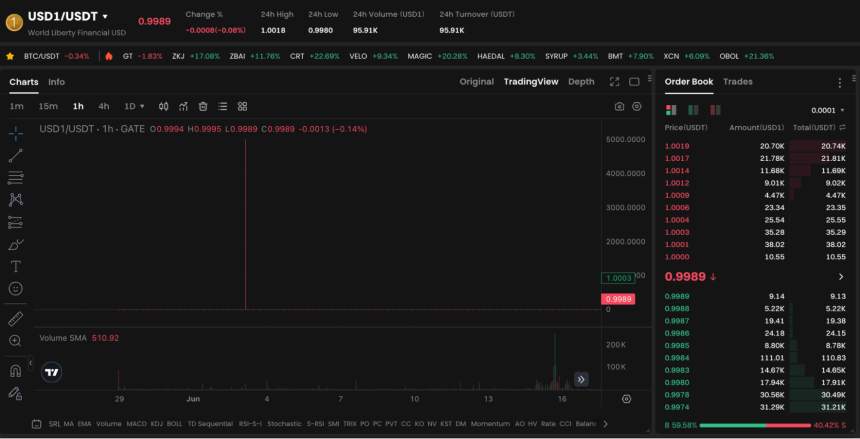Select the trend line drawing tool
860x439 pixels.
point(16,156)
